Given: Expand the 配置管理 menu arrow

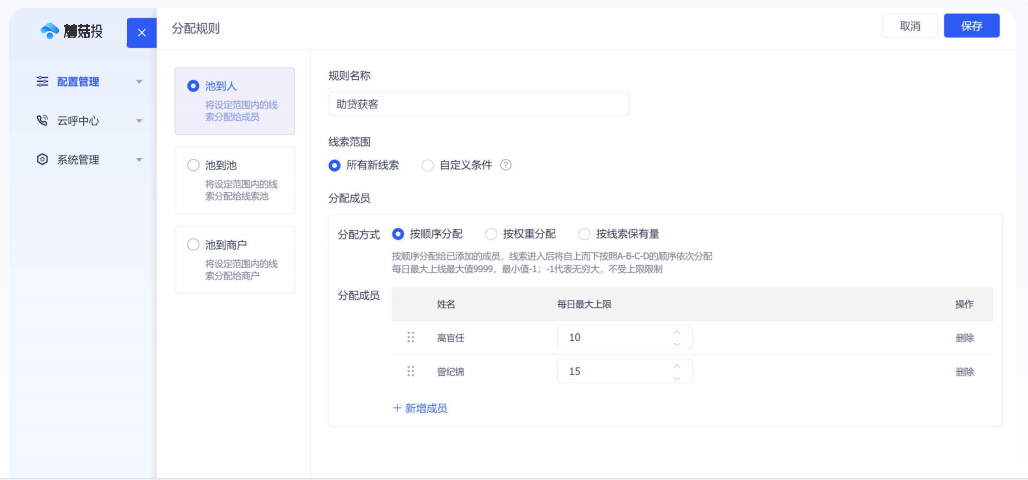Looking at the screenshot, I should point(139,82).
